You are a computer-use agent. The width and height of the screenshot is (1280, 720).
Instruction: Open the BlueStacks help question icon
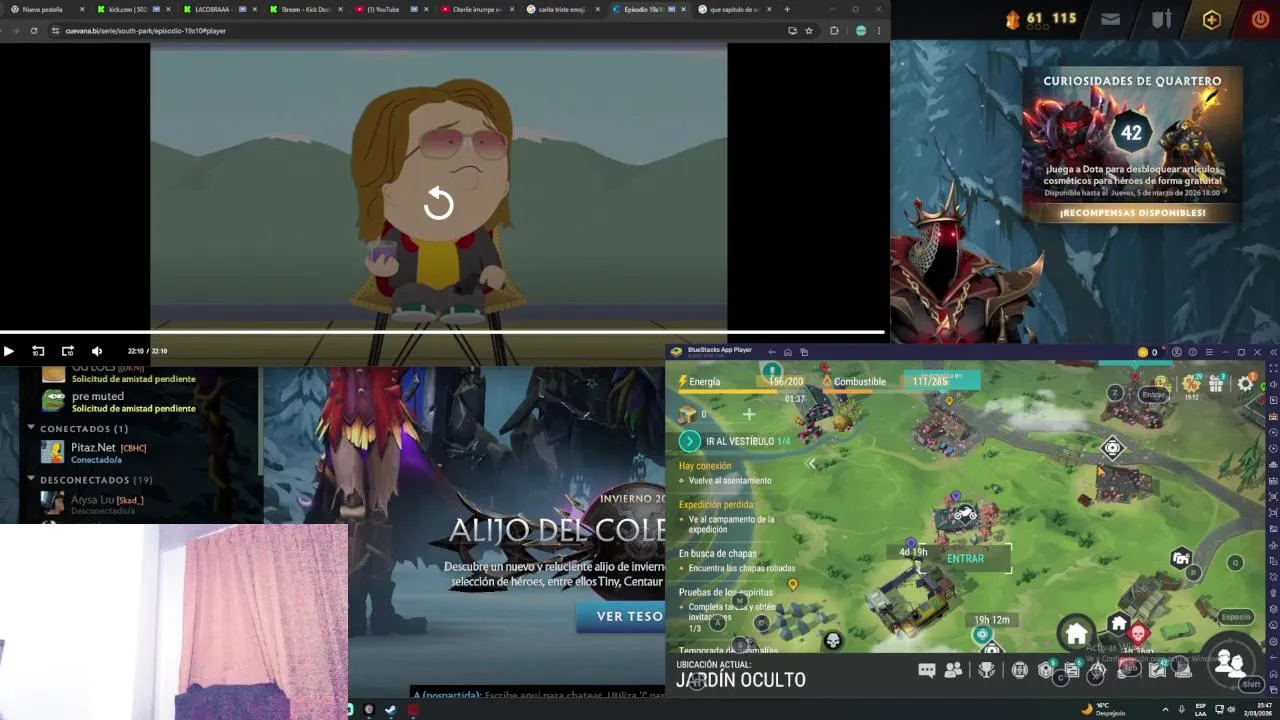pyautogui.click(x=1192, y=352)
